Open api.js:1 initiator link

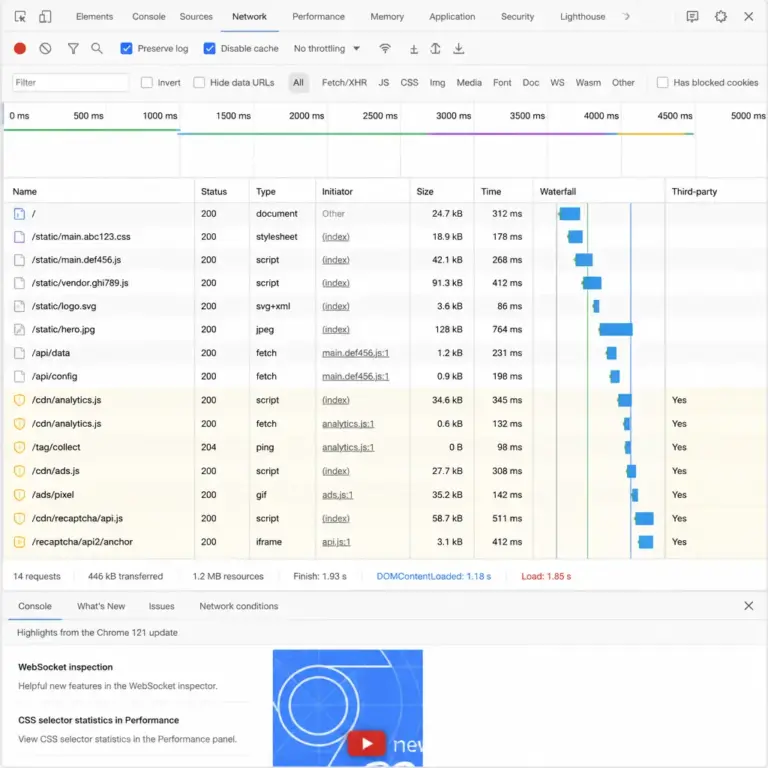coord(336,542)
